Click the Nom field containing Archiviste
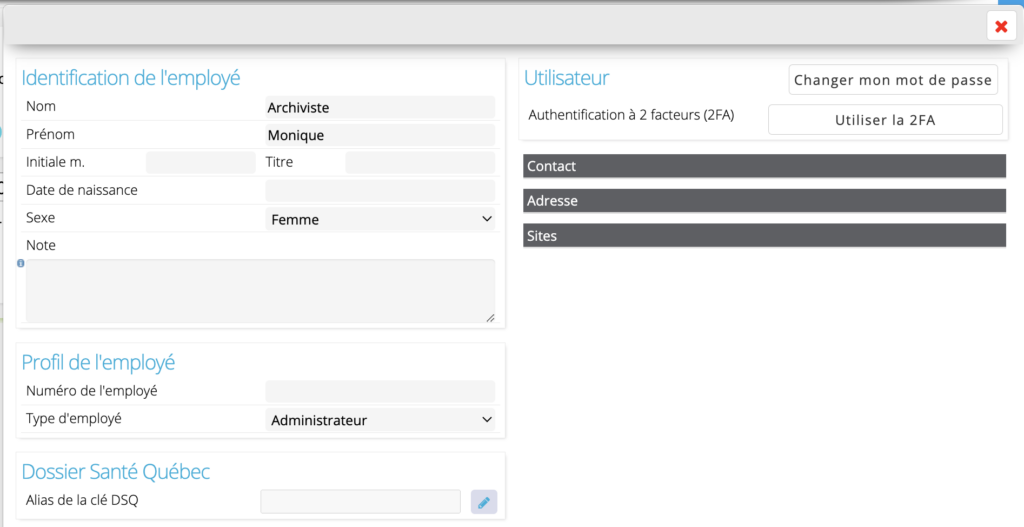Viewport: 1024px width, 527px height. click(380, 107)
